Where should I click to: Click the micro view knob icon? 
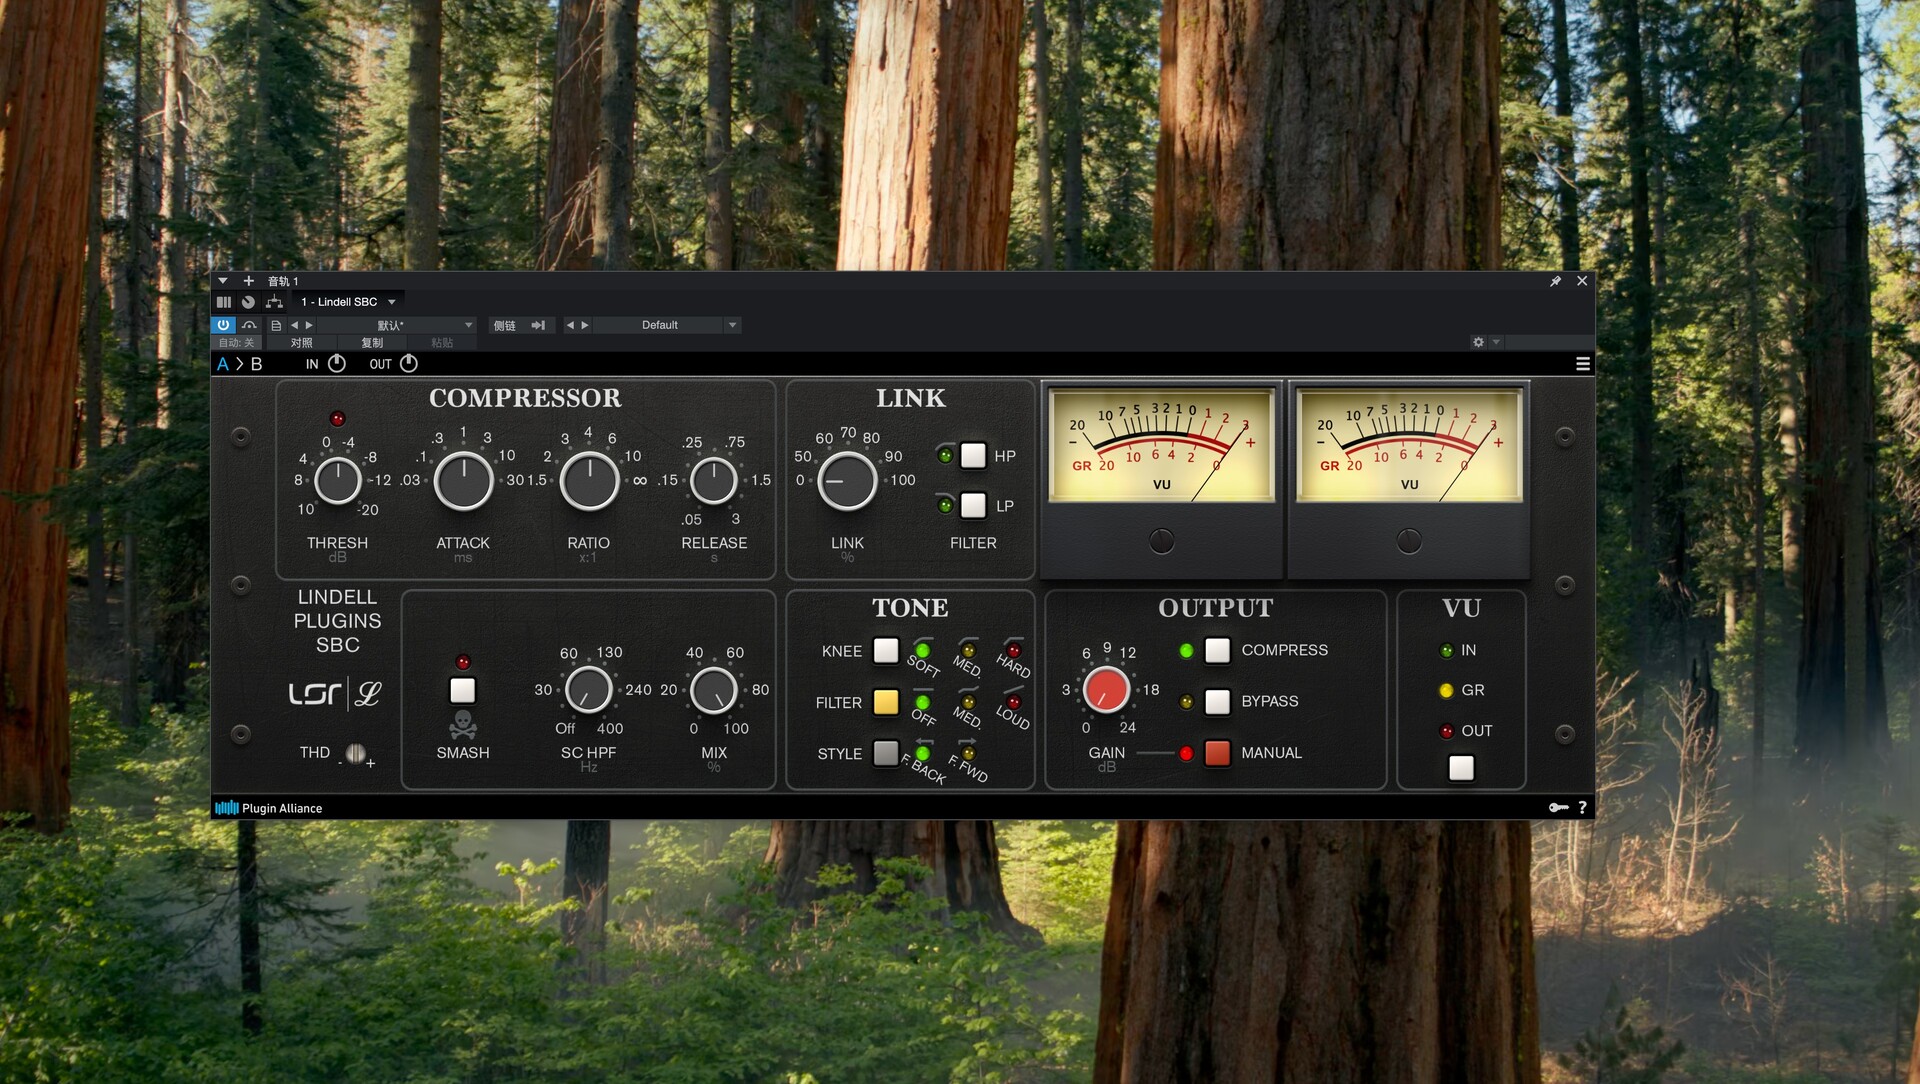click(248, 302)
